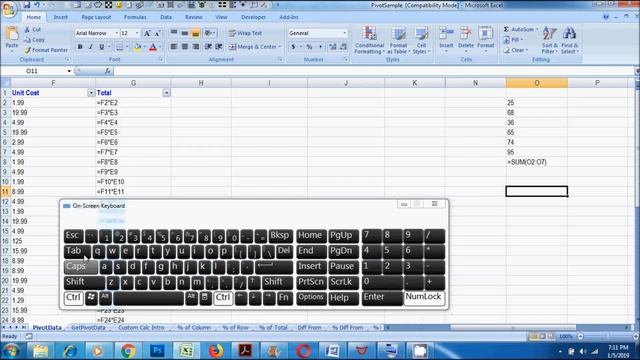Viewport: 640px width, 360px height.
Task: Click Bksp key on On-Screen Keyboard
Action: tap(280, 236)
